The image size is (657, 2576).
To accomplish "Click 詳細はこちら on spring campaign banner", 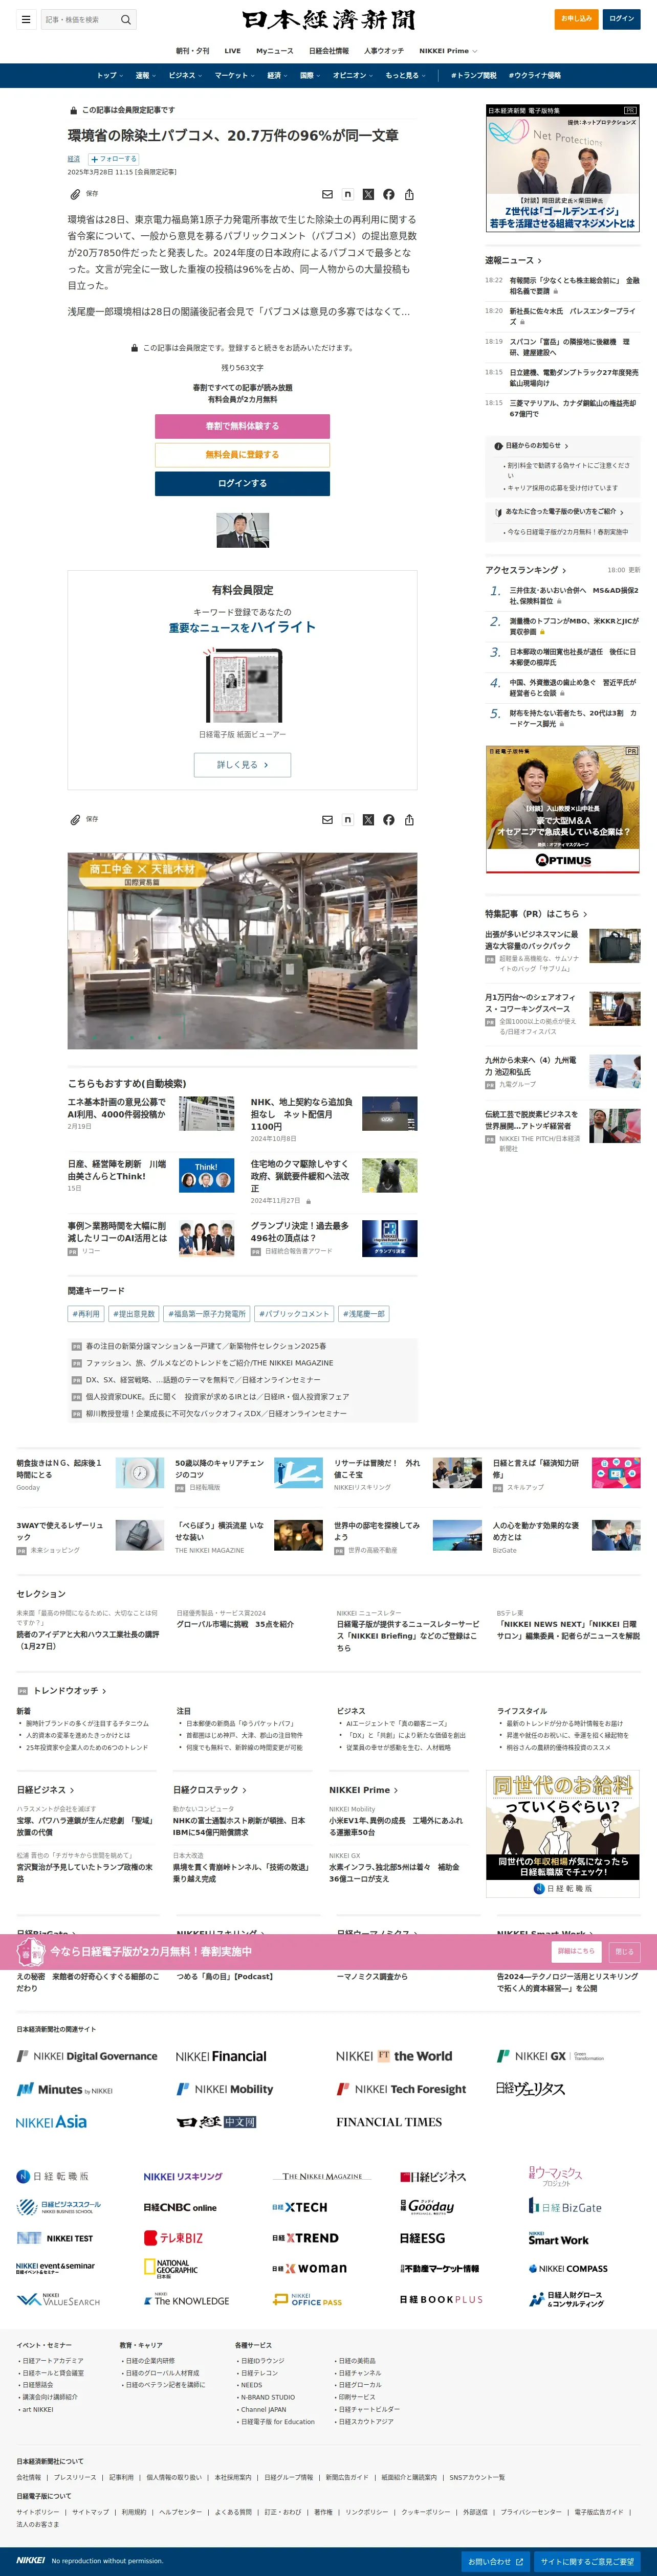I will click(x=576, y=1951).
